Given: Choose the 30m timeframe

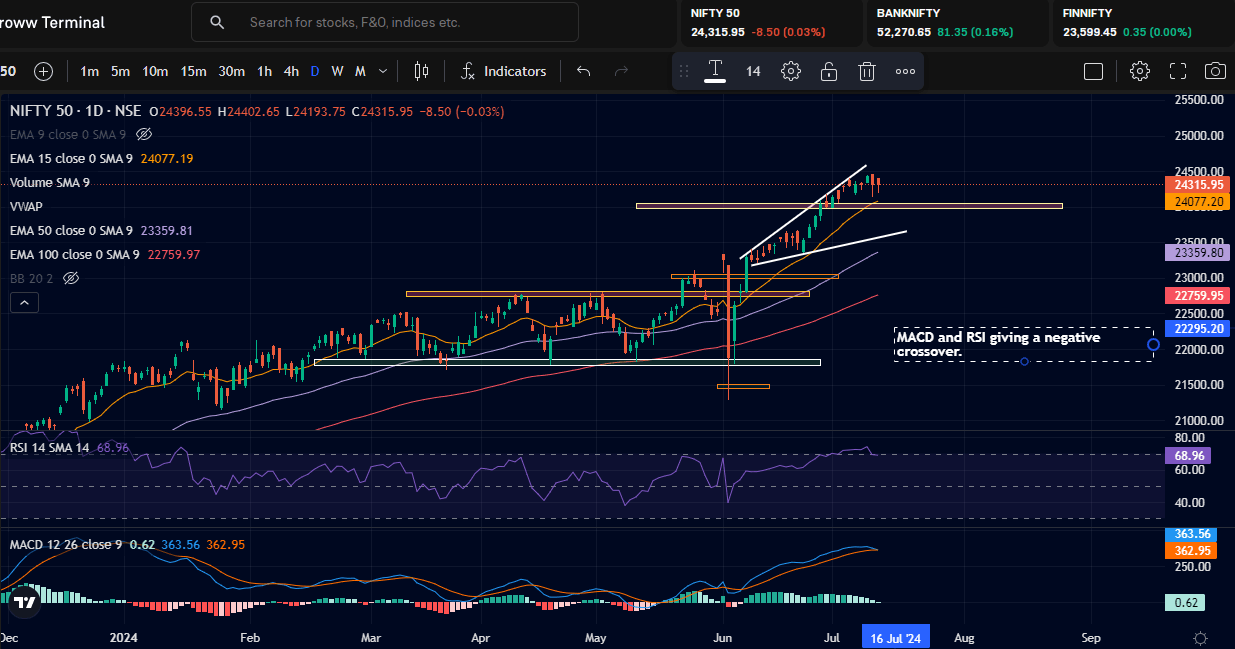Looking at the screenshot, I should (232, 71).
